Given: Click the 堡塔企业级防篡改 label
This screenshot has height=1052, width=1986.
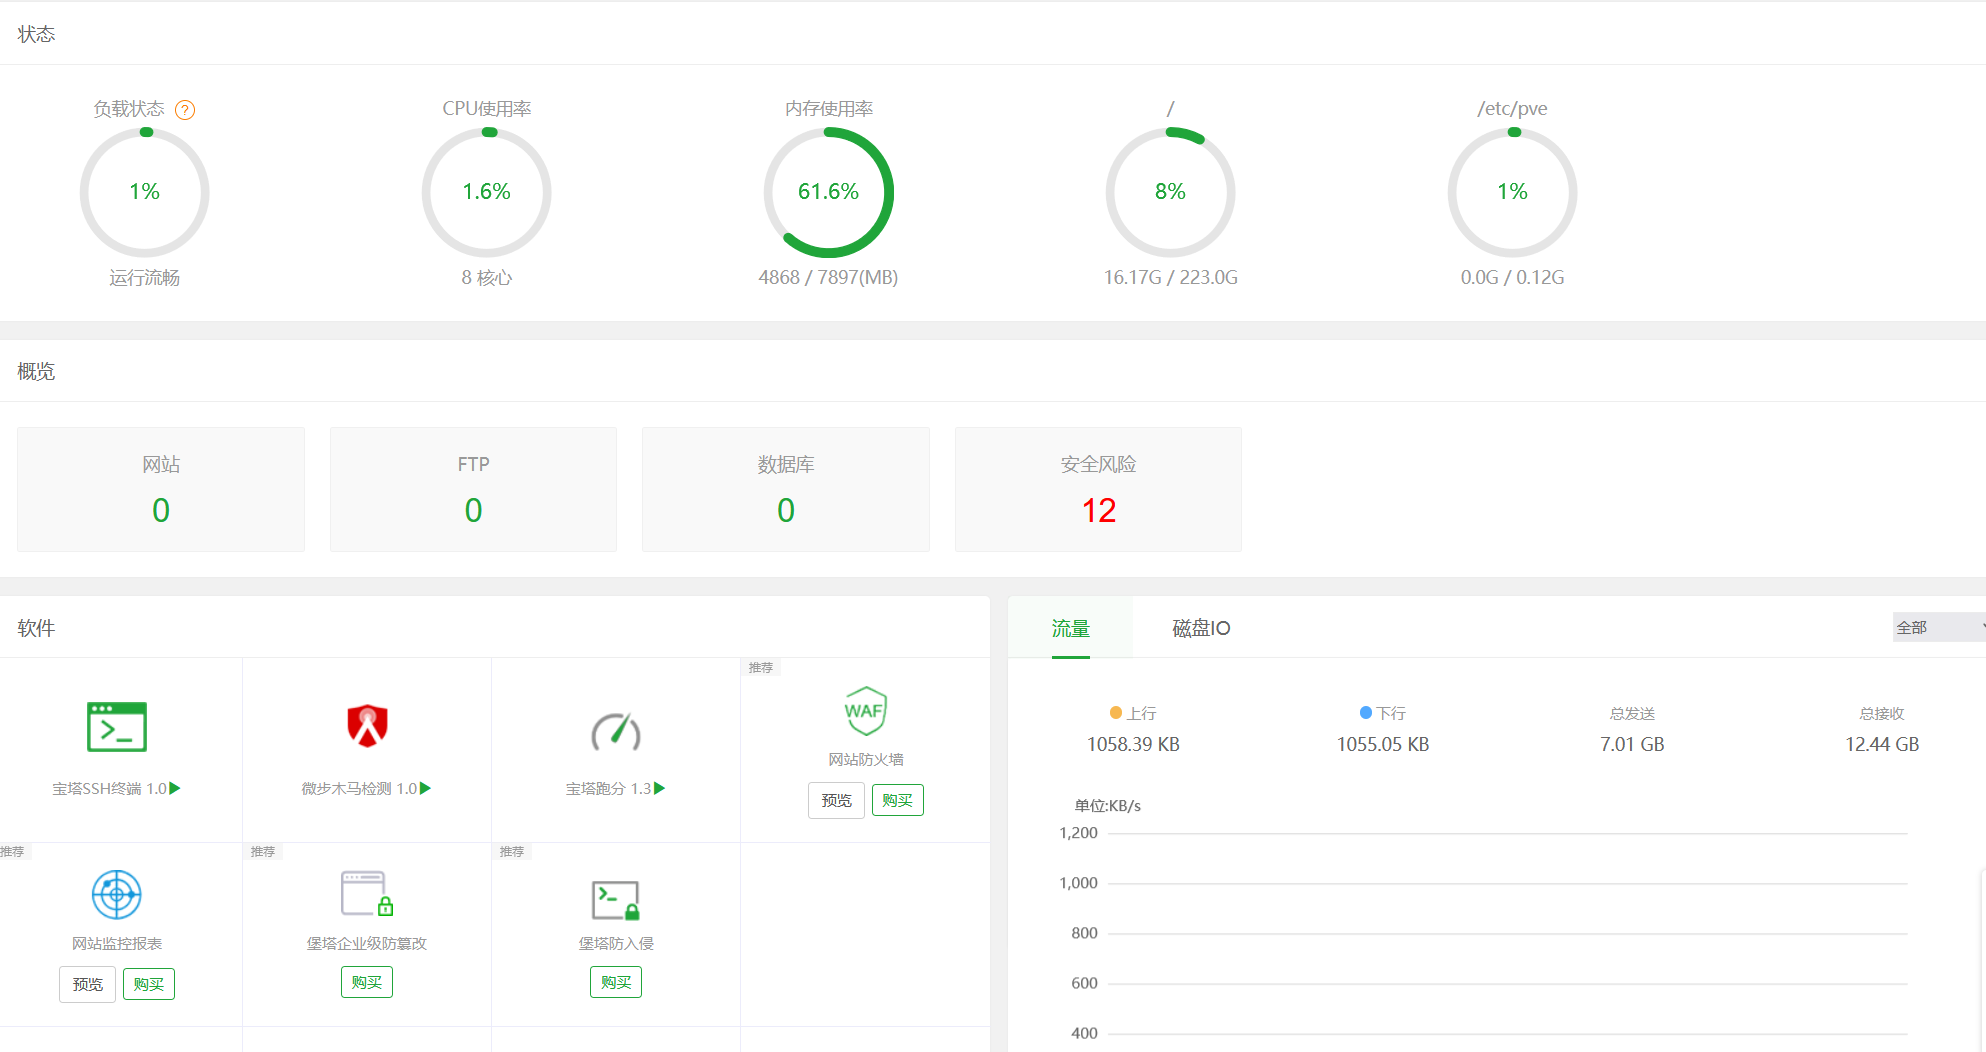Looking at the screenshot, I should [x=367, y=943].
